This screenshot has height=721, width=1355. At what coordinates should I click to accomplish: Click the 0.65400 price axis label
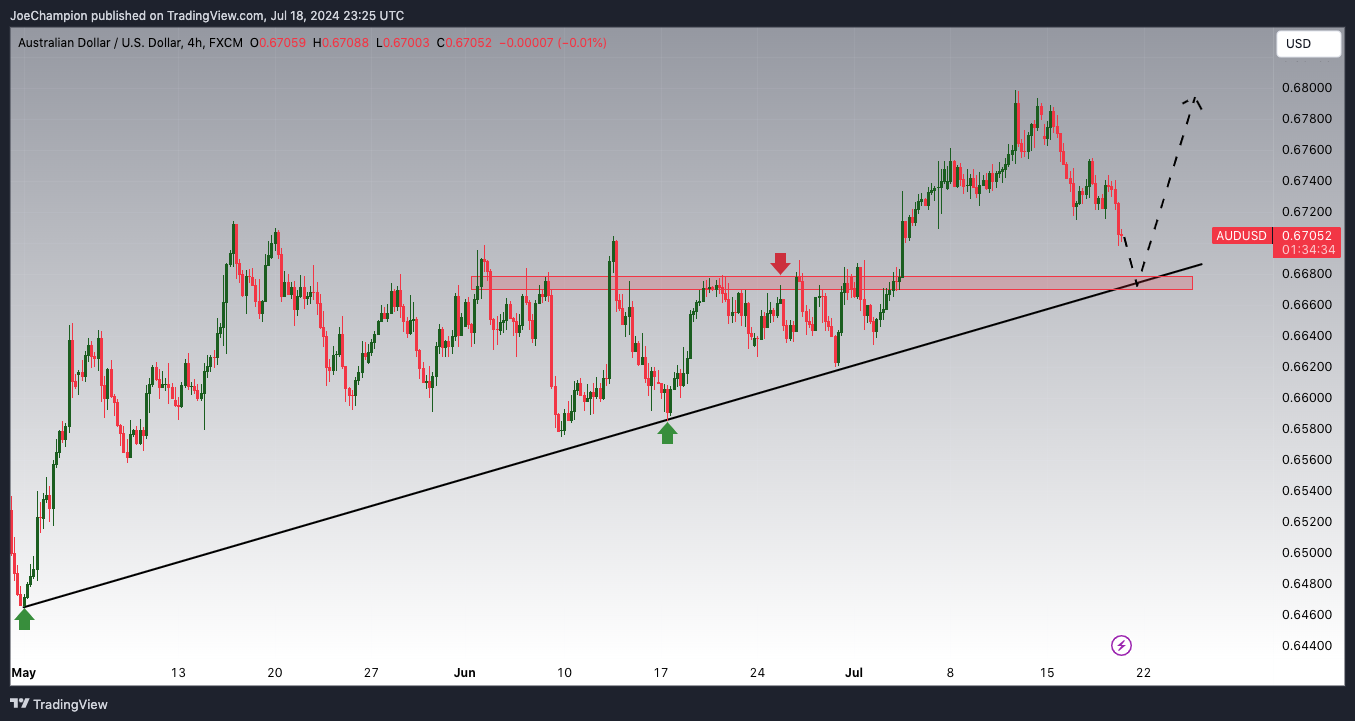[1306, 491]
